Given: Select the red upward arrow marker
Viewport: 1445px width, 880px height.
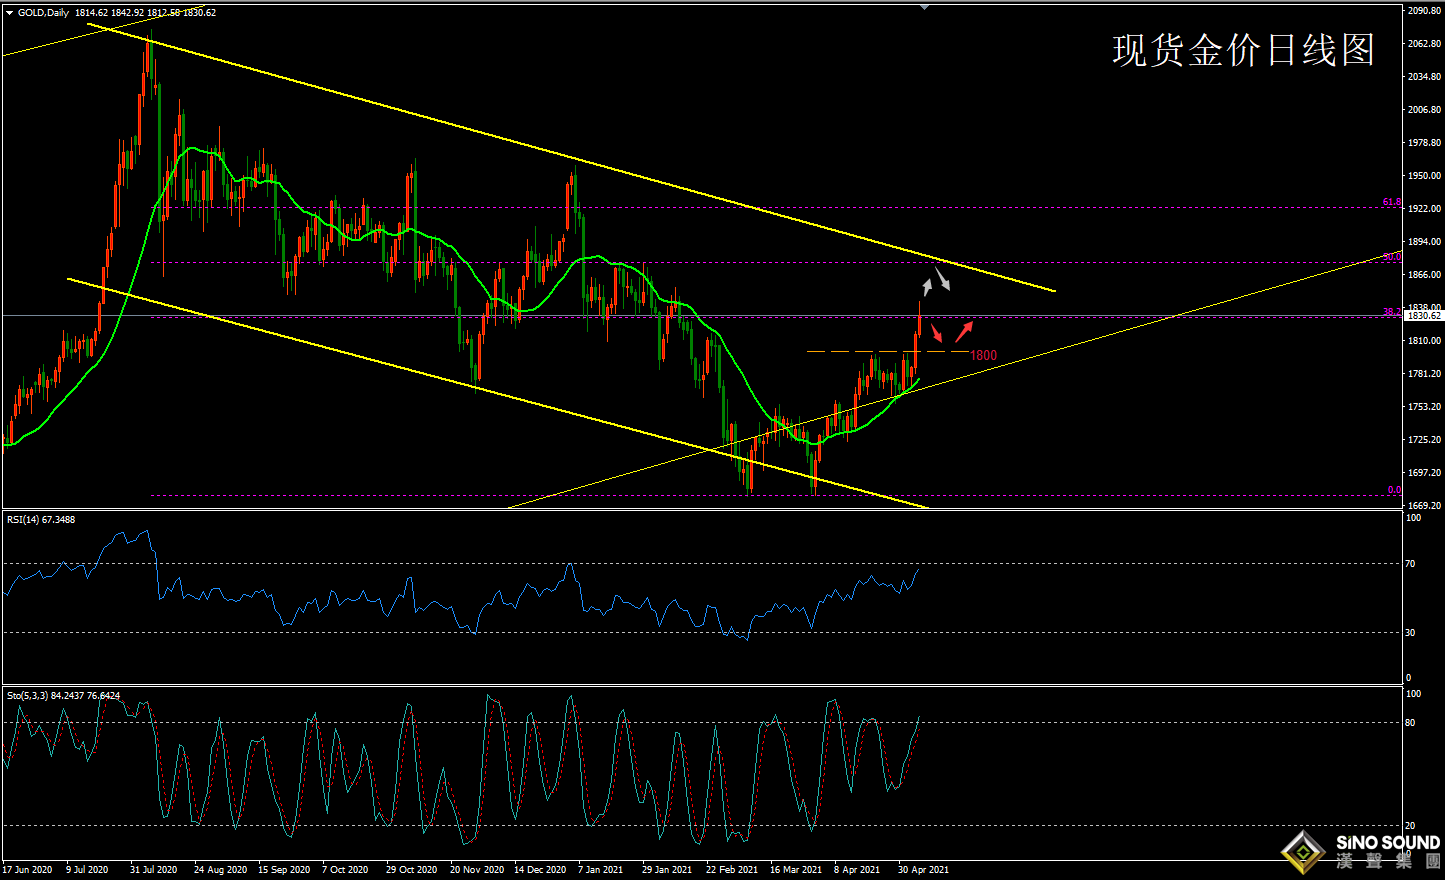Looking at the screenshot, I should point(964,330).
